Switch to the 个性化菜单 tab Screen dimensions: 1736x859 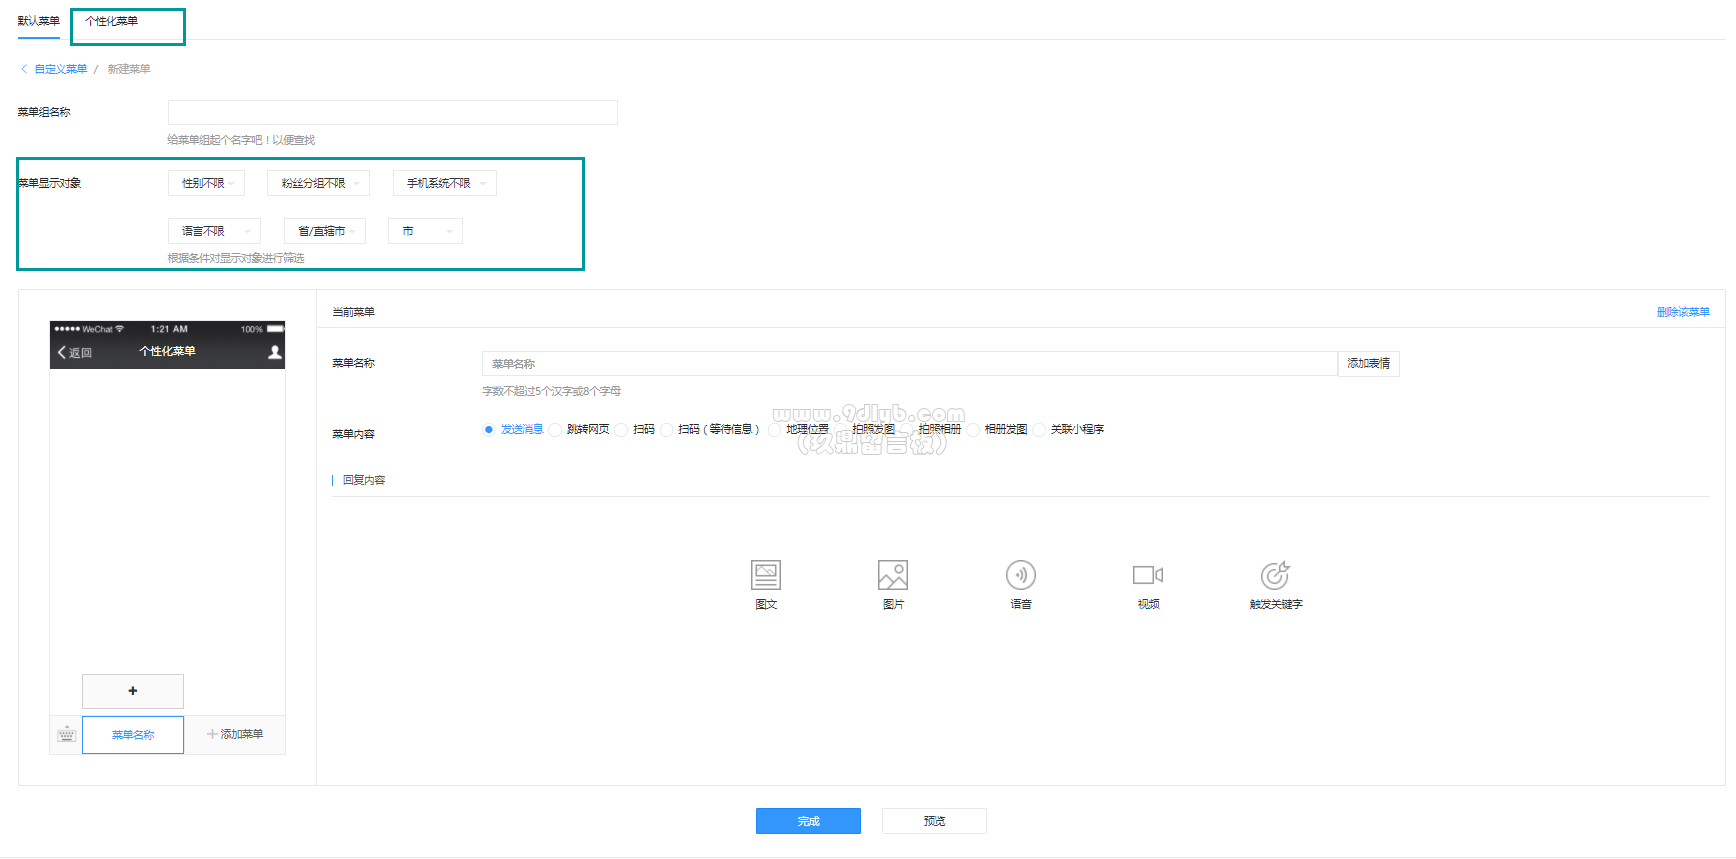coord(112,21)
